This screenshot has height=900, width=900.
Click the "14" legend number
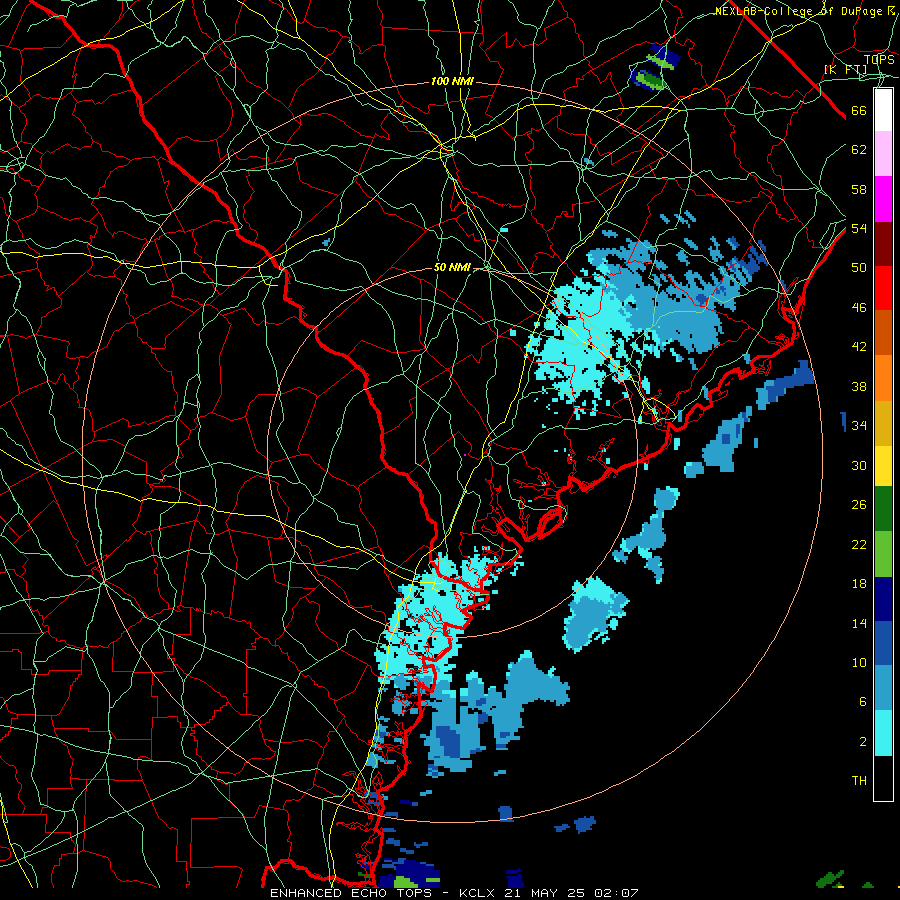click(859, 623)
